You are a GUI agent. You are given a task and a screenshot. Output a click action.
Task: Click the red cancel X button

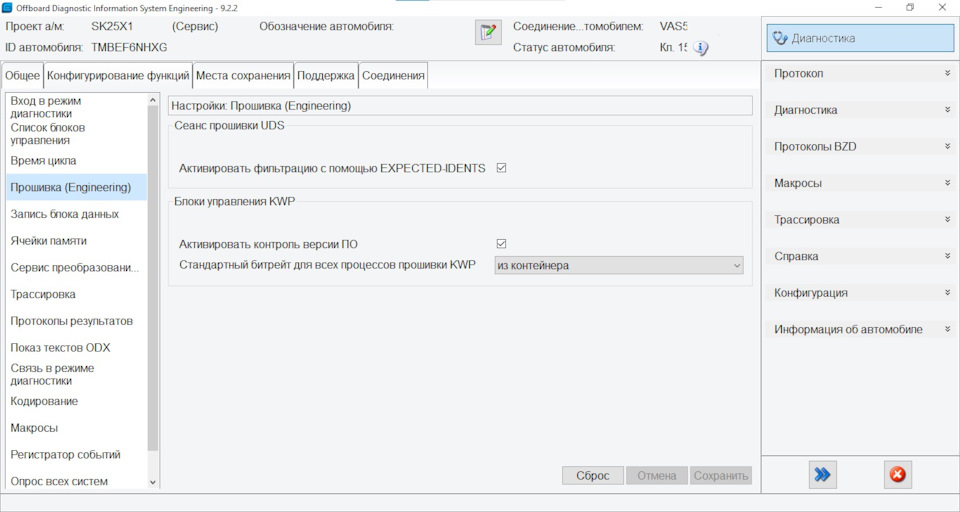(898, 475)
